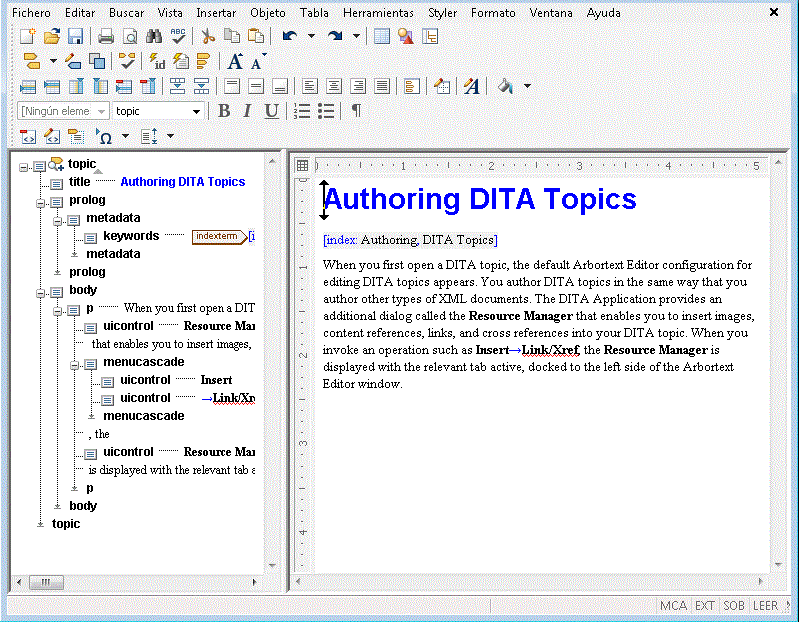Image resolution: width=799 pixels, height=622 pixels.
Task: Open the Herramientas menu
Action: coord(378,13)
